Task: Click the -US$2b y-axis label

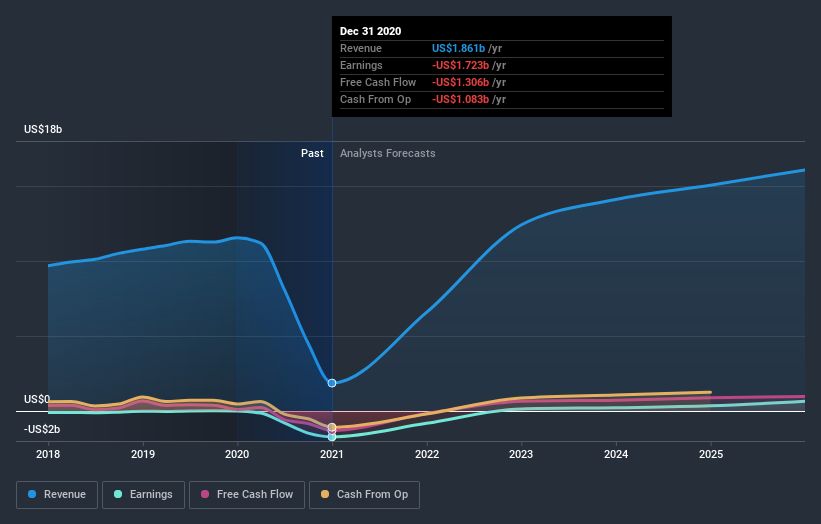Action: coord(42,429)
